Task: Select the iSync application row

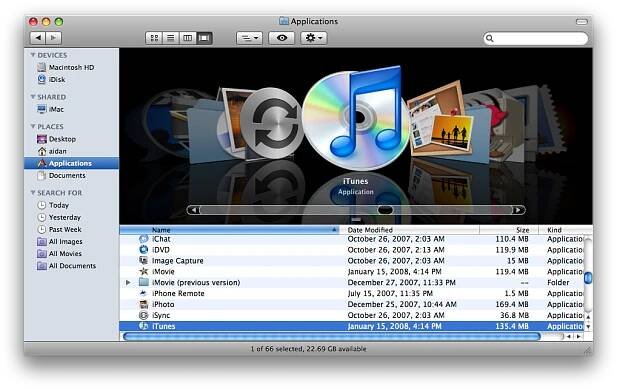Action: pos(351,315)
